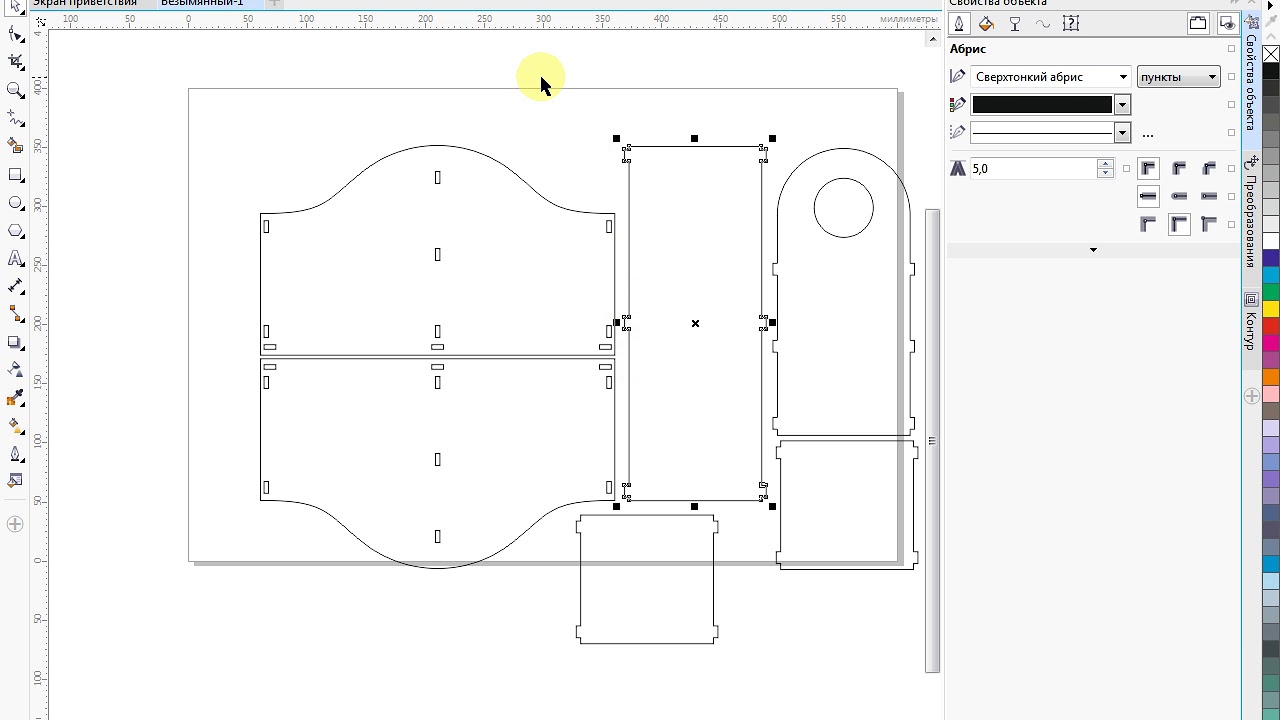Select the Ellipse tool

click(15, 202)
